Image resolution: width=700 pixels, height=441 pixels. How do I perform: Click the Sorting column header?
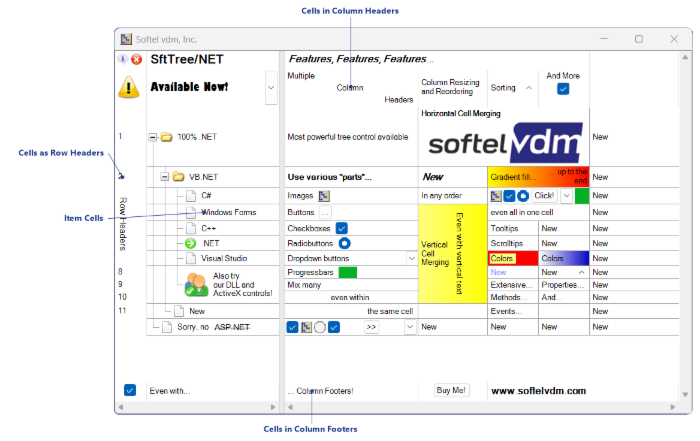tap(512, 88)
